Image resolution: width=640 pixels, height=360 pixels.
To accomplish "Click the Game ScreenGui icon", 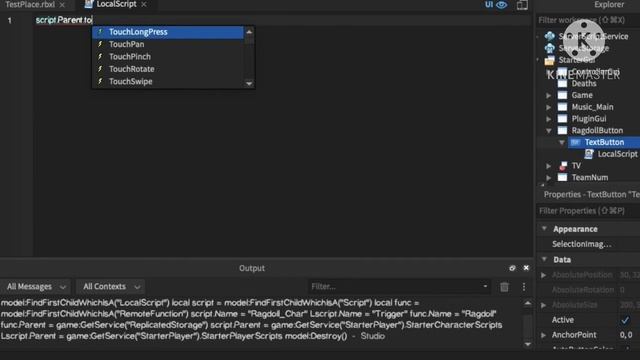I will 562,95.
